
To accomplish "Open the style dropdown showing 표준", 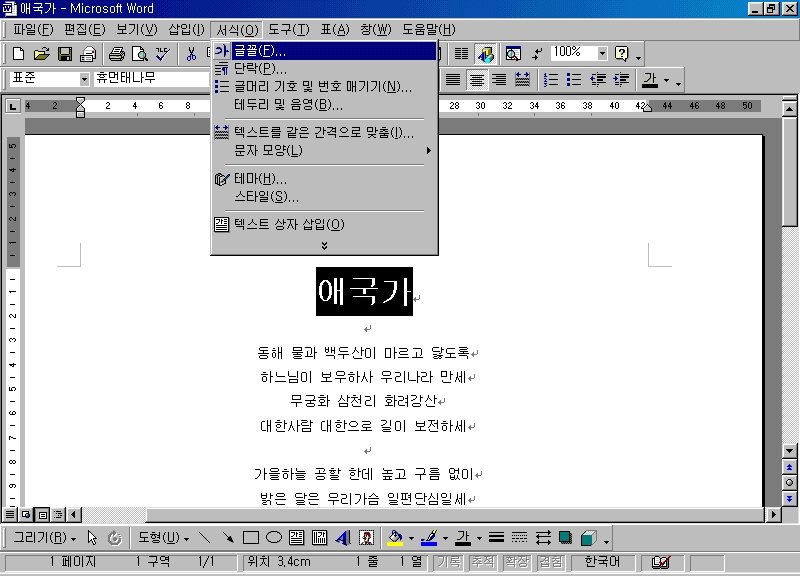I will tap(84, 79).
